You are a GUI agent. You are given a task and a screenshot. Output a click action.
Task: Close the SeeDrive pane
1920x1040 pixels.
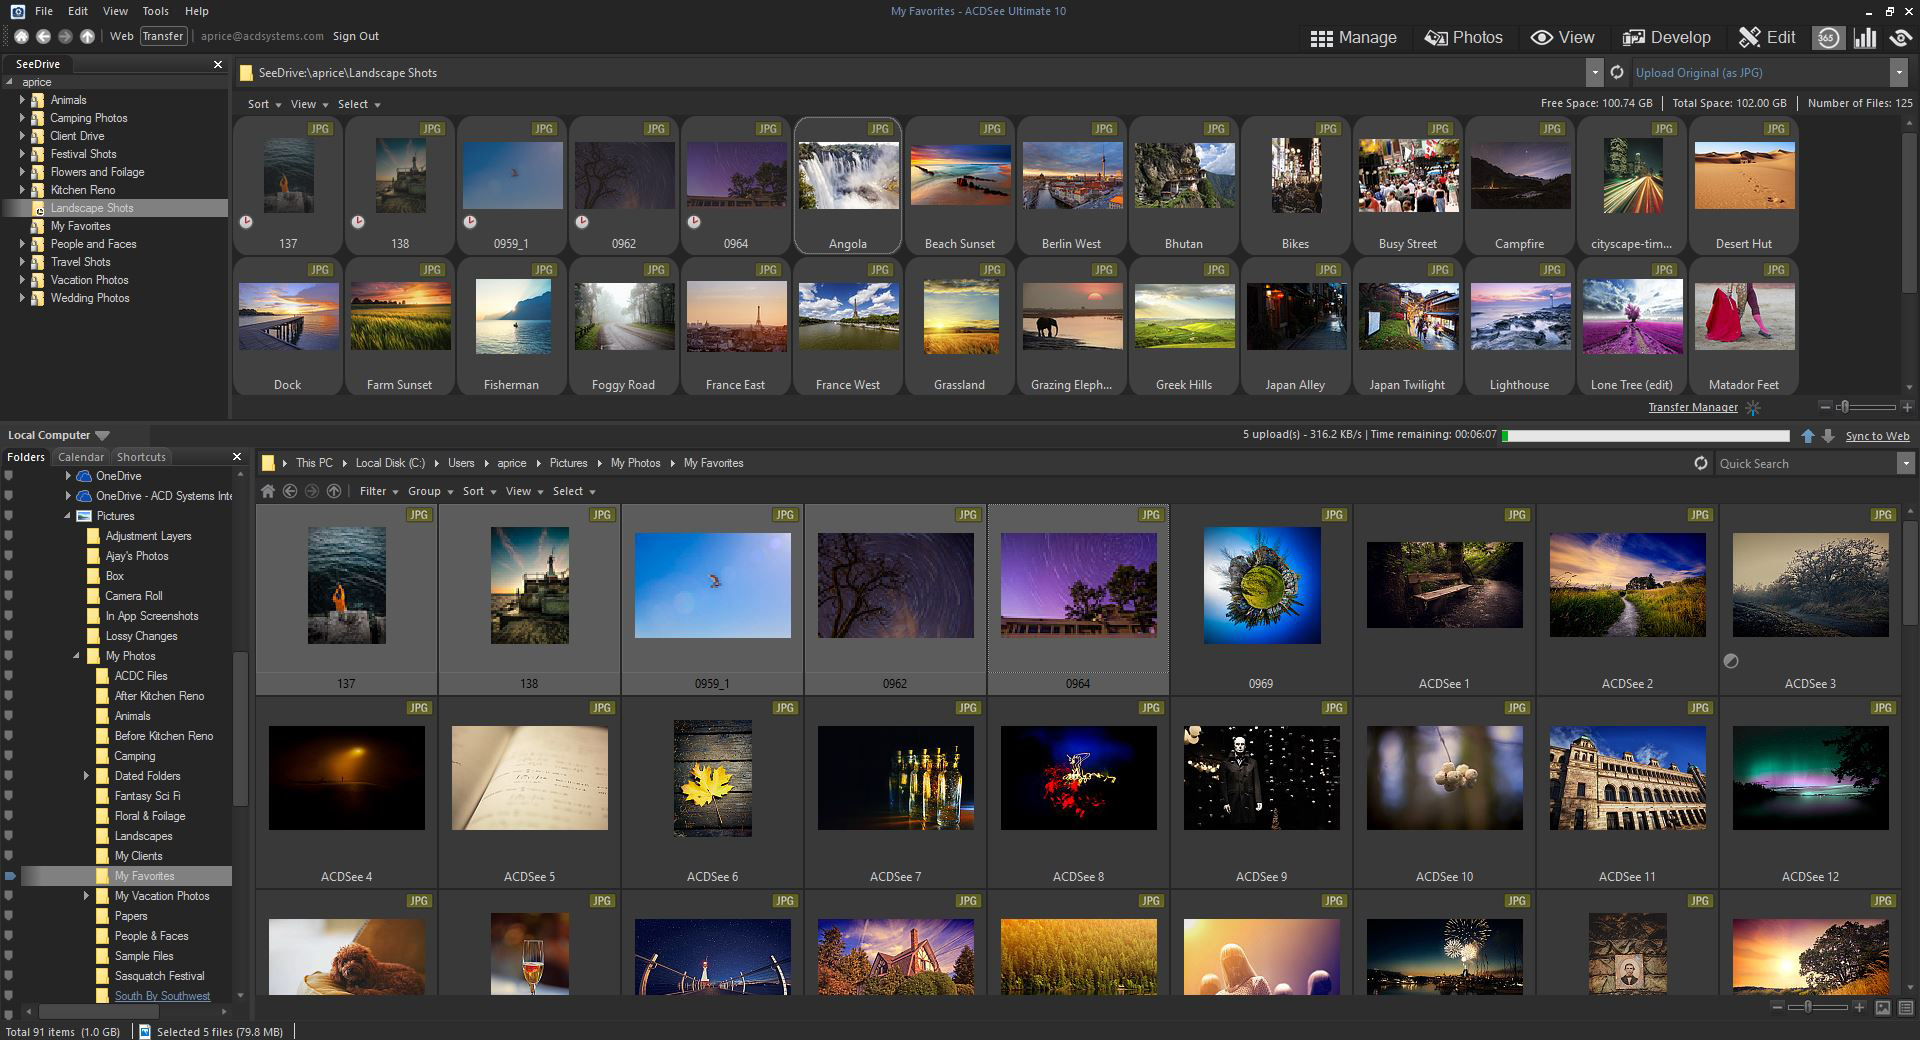coord(218,64)
